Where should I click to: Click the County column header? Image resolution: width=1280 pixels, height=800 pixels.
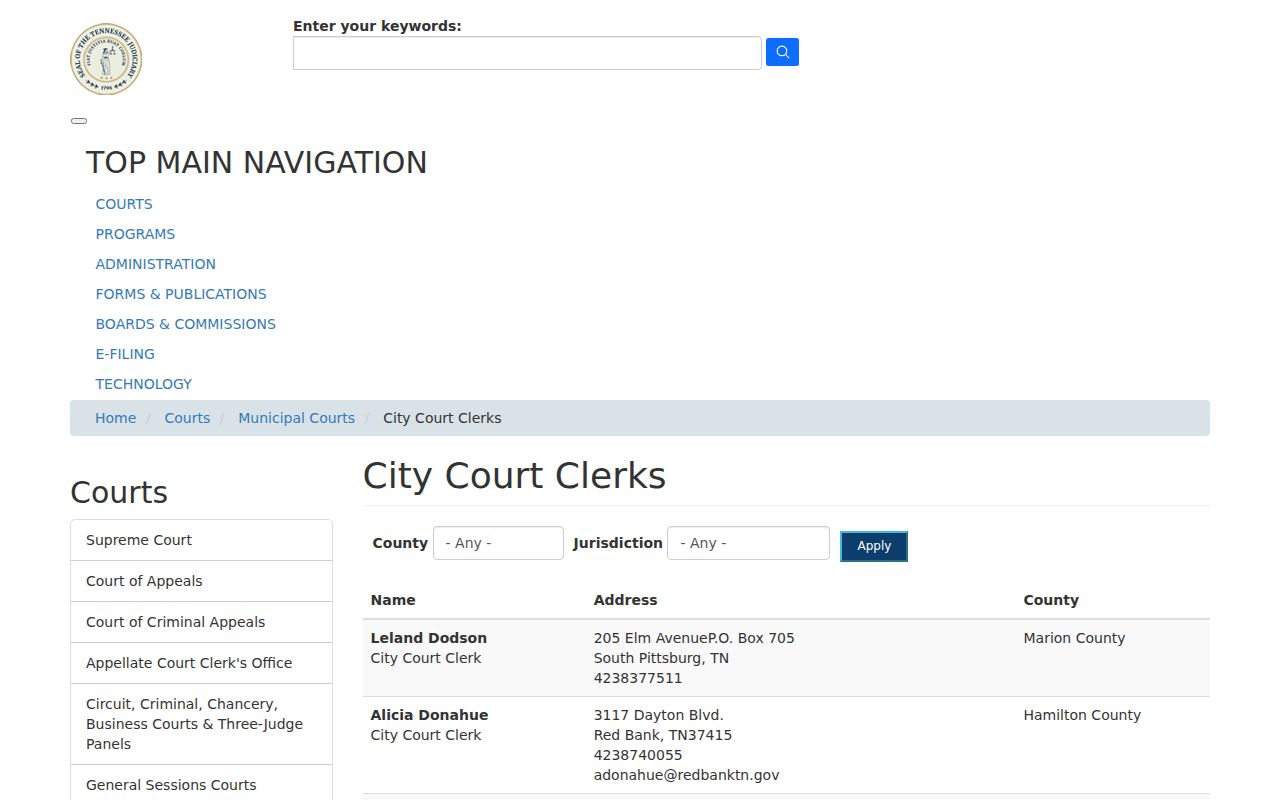pyautogui.click(x=1051, y=600)
